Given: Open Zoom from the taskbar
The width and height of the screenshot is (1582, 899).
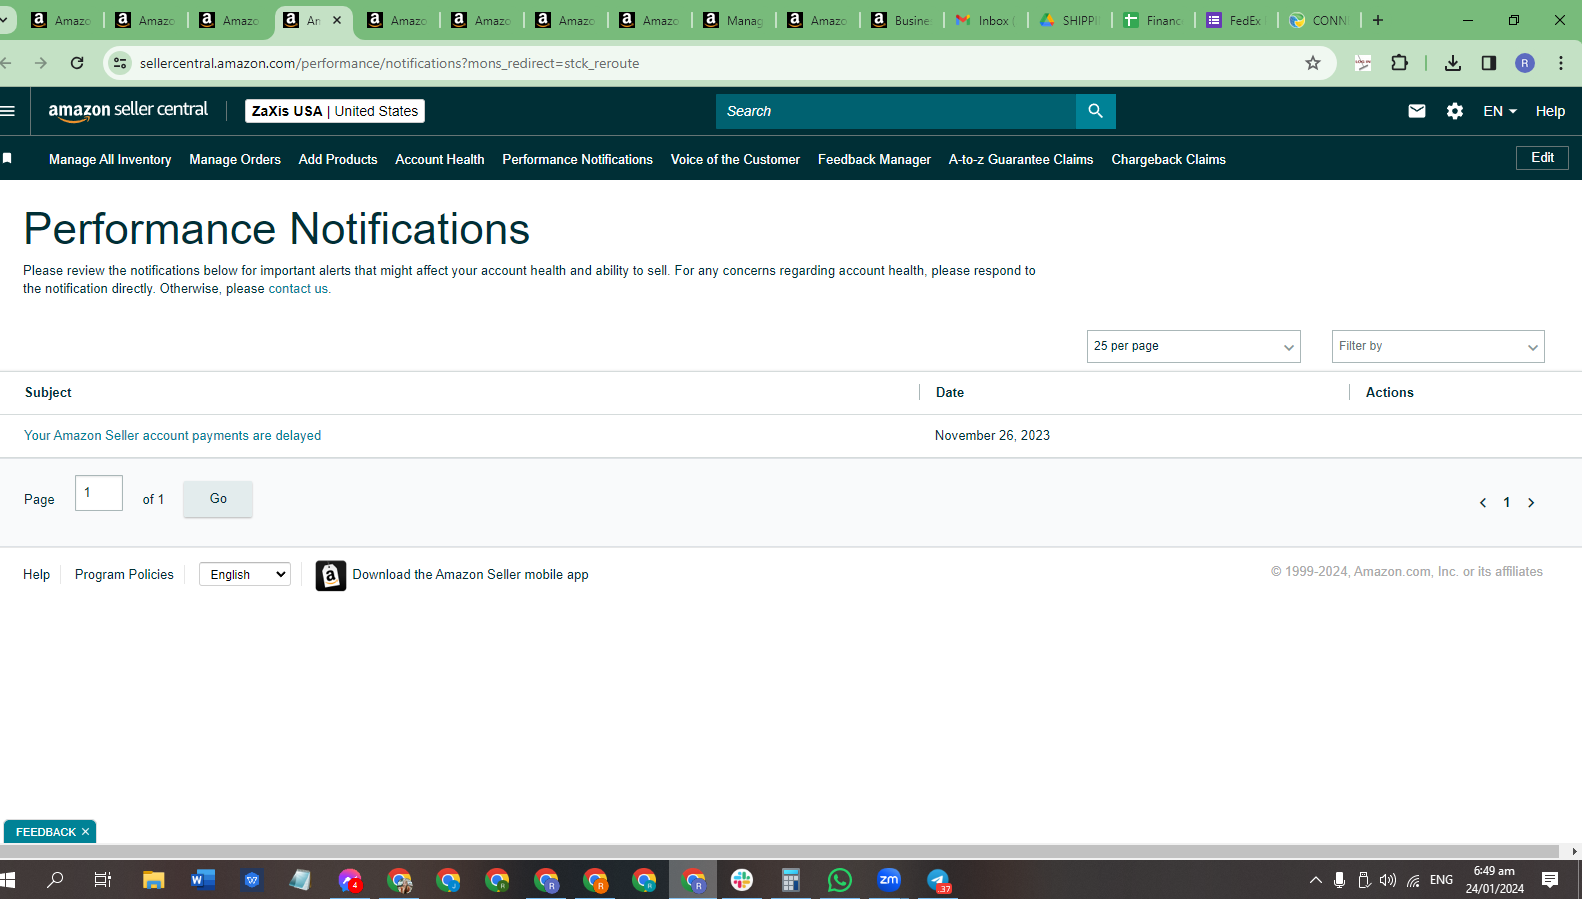Looking at the screenshot, I should [889, 880].
